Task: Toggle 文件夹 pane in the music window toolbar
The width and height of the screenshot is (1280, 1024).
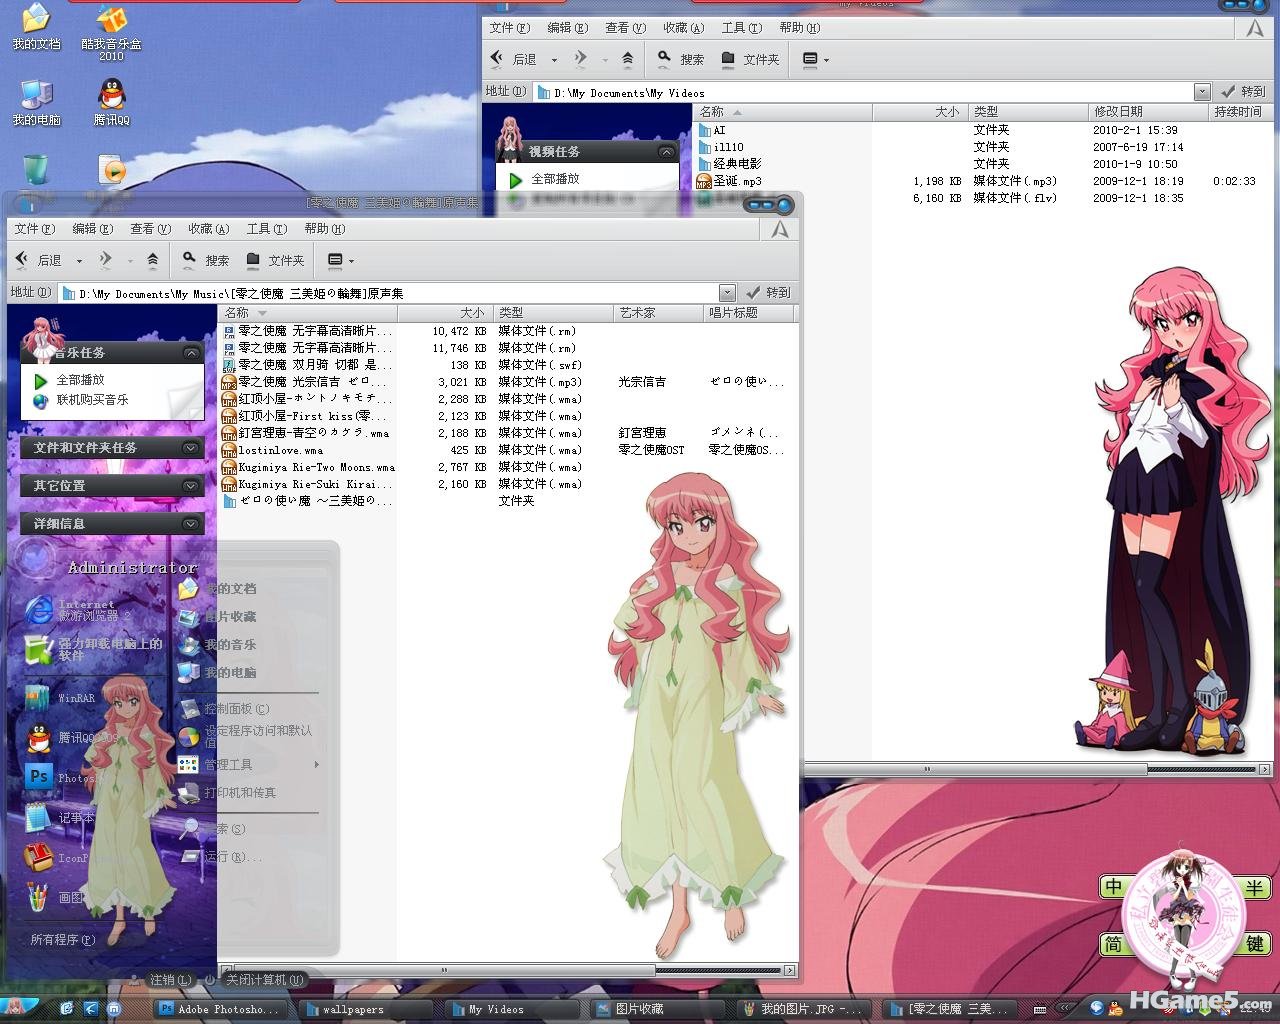Action: [x=275, y=260]
